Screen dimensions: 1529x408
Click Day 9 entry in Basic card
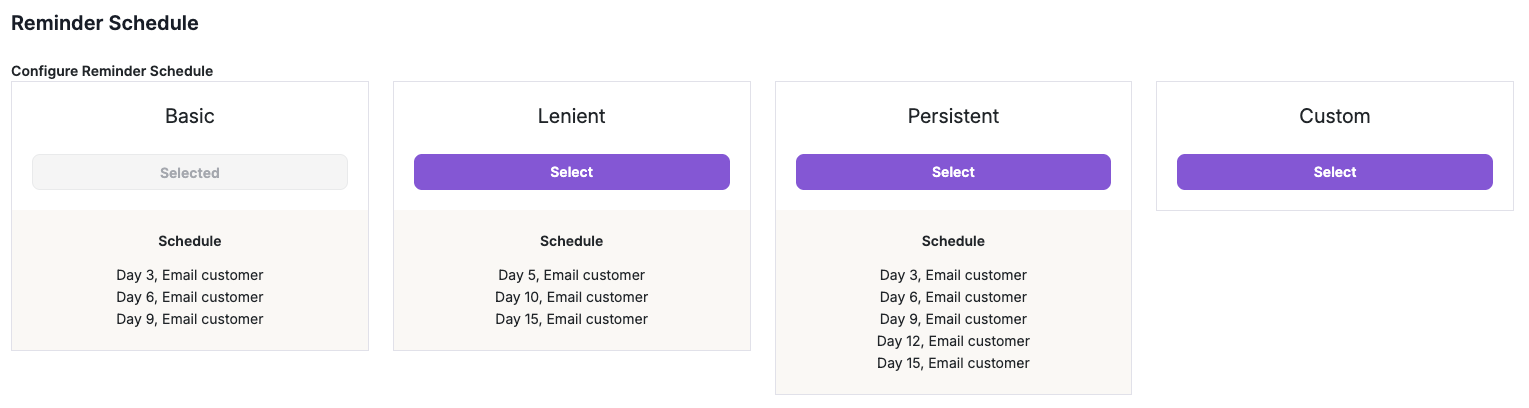click(190, 319)
